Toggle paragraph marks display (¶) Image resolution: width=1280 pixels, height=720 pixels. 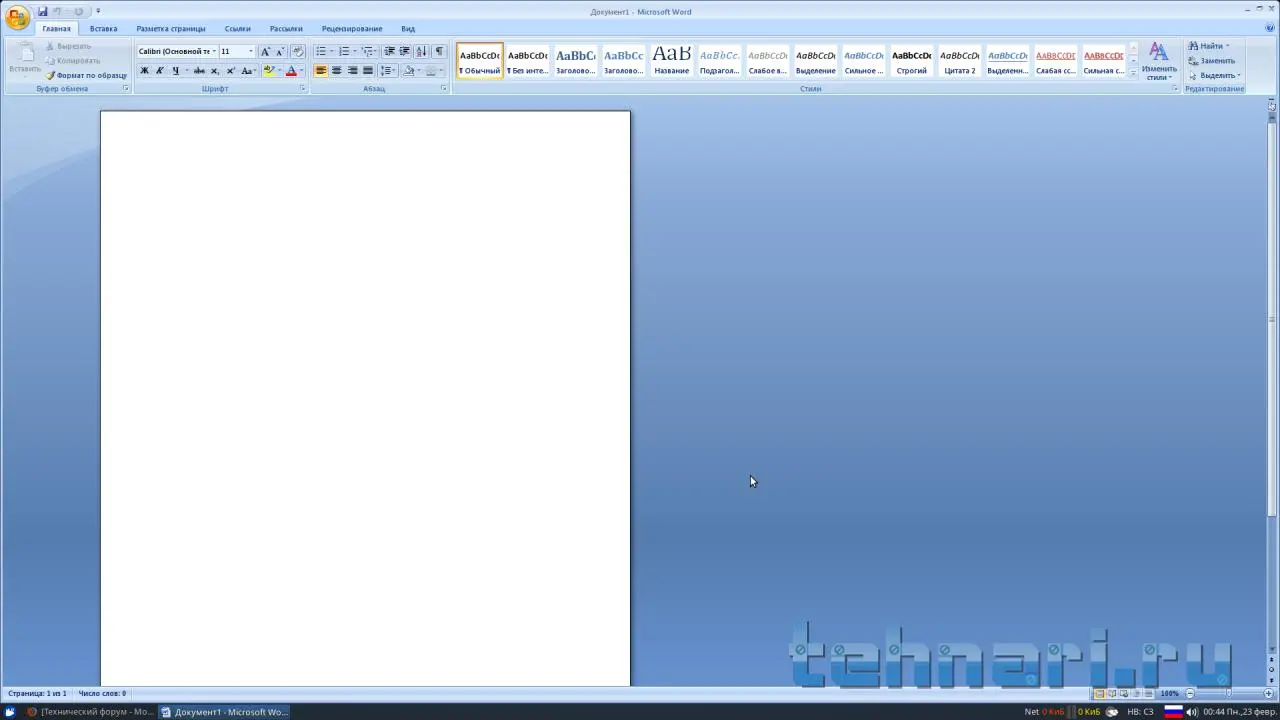tap(439, 51)
